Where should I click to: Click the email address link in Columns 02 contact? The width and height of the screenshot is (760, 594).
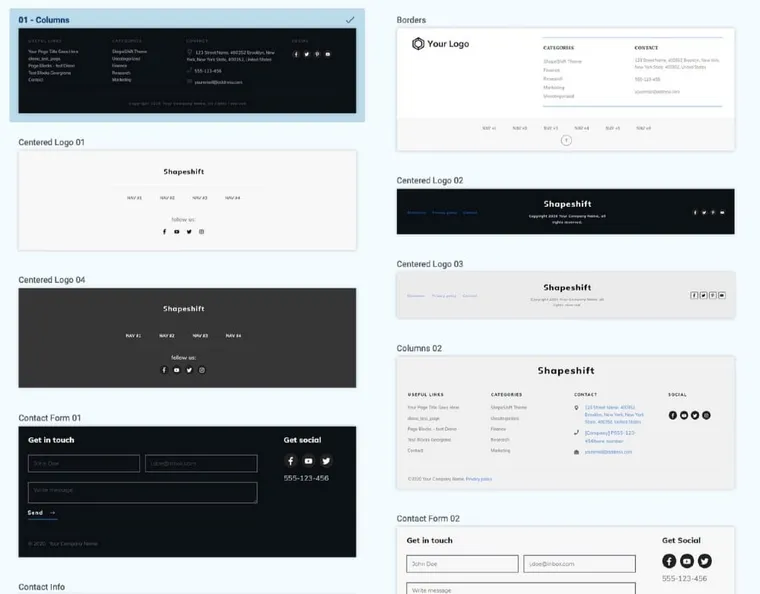[608, 452]
